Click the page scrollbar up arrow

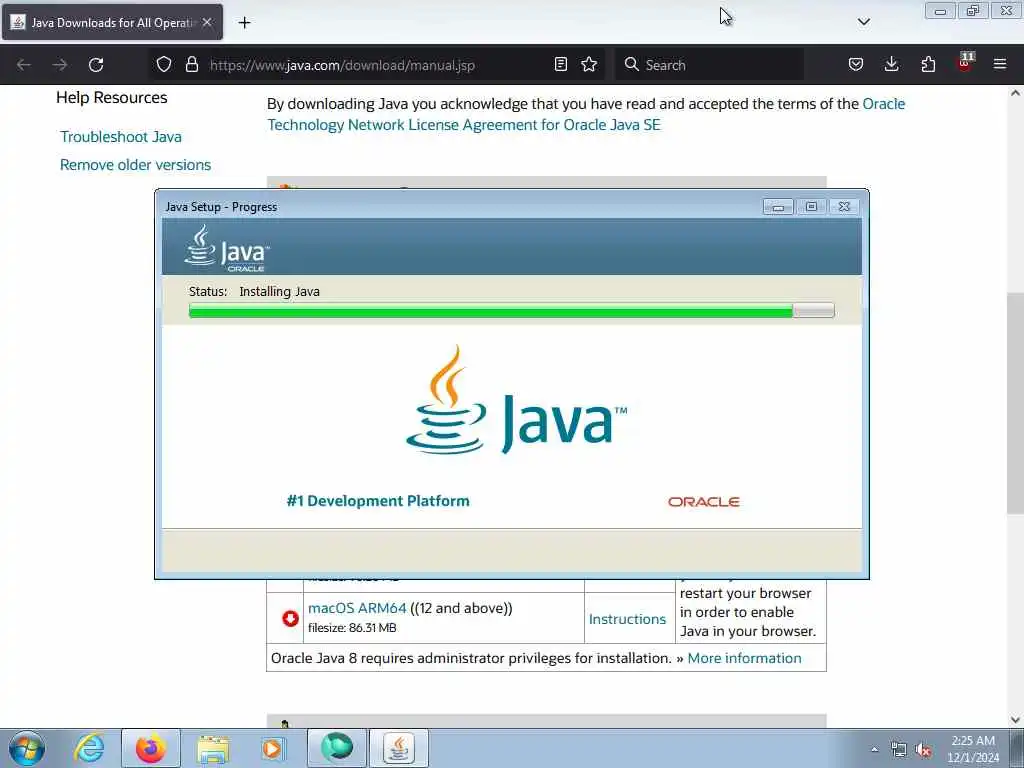tap(1015, 93)
